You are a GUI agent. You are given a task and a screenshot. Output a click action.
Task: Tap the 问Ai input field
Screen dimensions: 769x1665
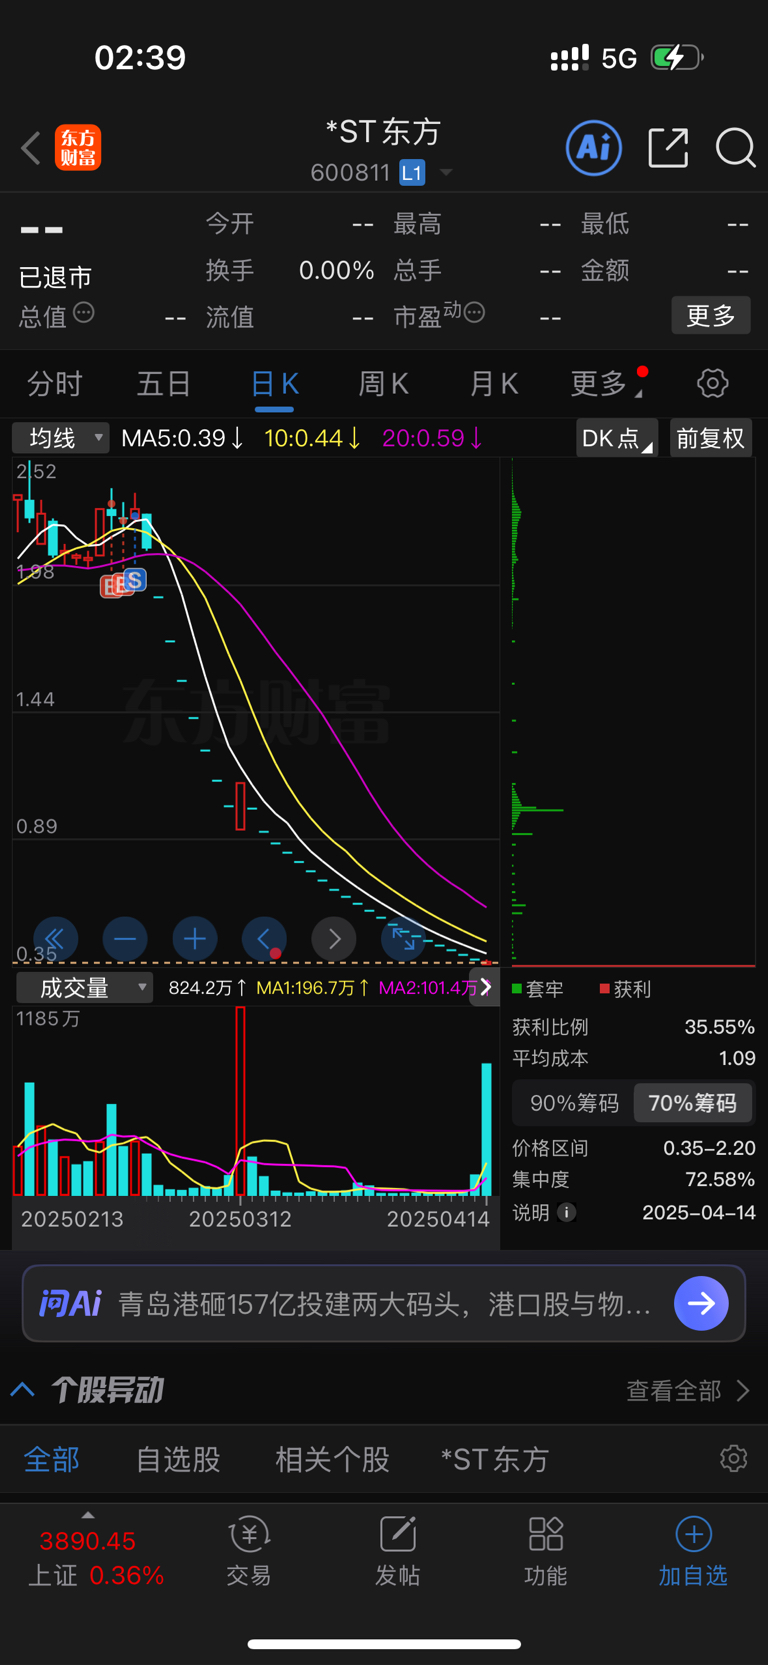(x=384, y=1303)
